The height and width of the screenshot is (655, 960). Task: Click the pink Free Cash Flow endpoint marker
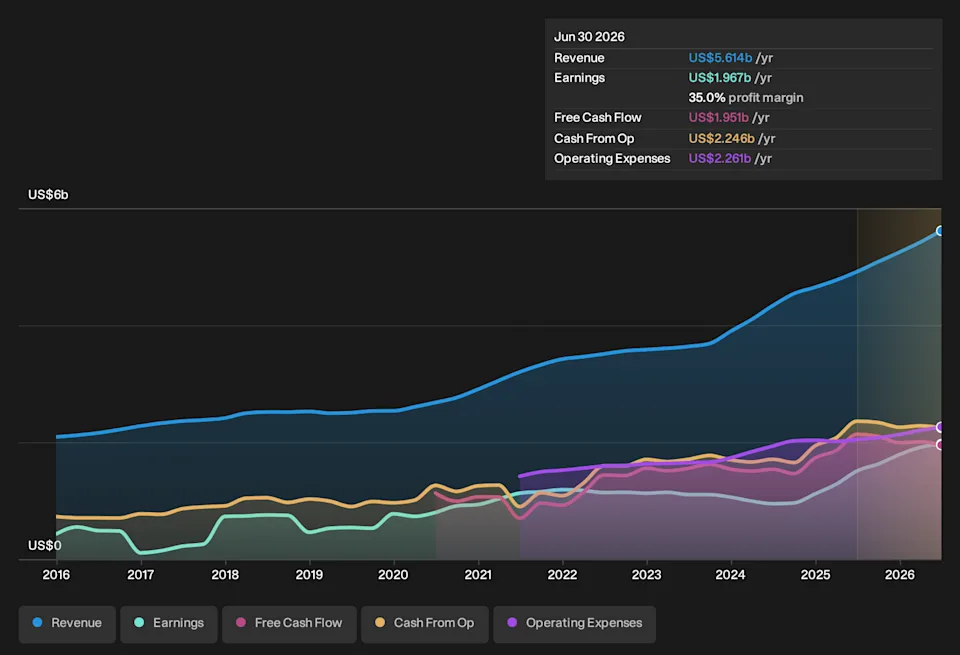tap(940, 444)
